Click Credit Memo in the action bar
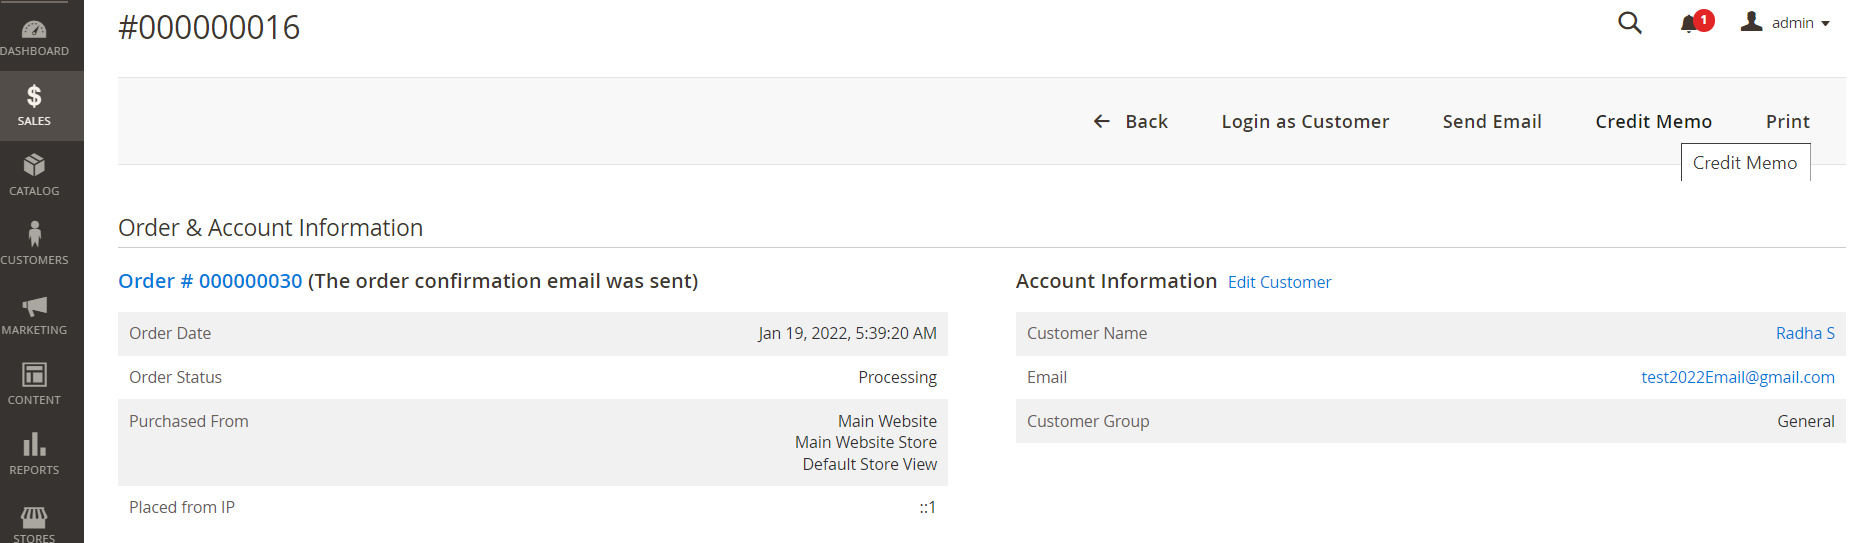The width and height of the screenshot is (1860, 543). tap(1653, 122)
